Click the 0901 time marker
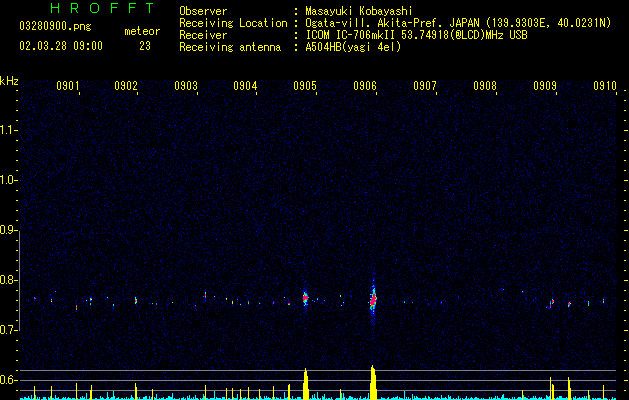 (x=68, y=86)
